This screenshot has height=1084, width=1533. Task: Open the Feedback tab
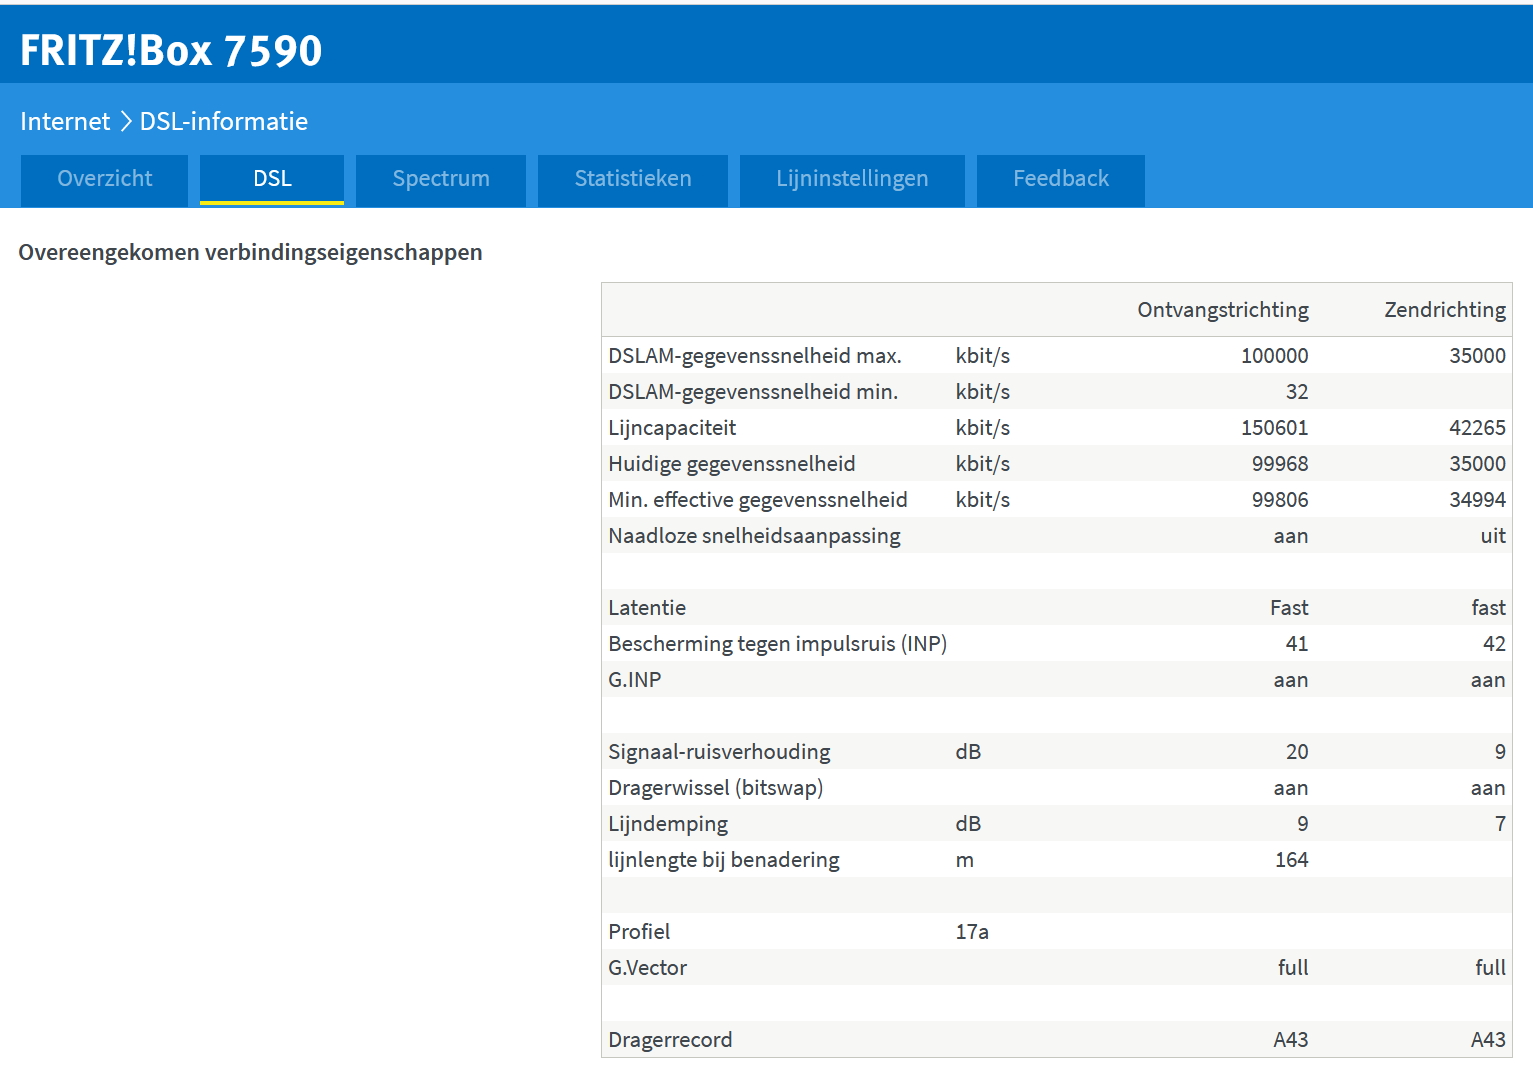click(1061, 179)
